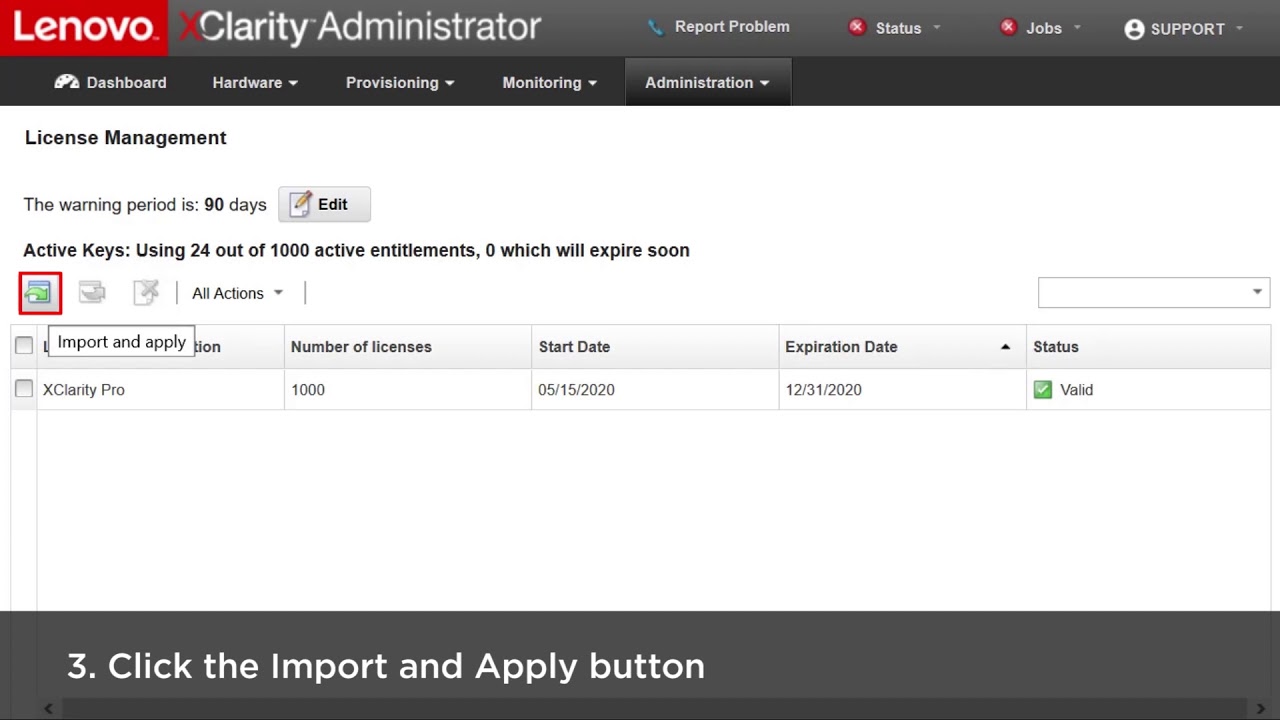Click the Report Problem phone icon
Screen dimensions: 1280x720
tap(655, 27)
